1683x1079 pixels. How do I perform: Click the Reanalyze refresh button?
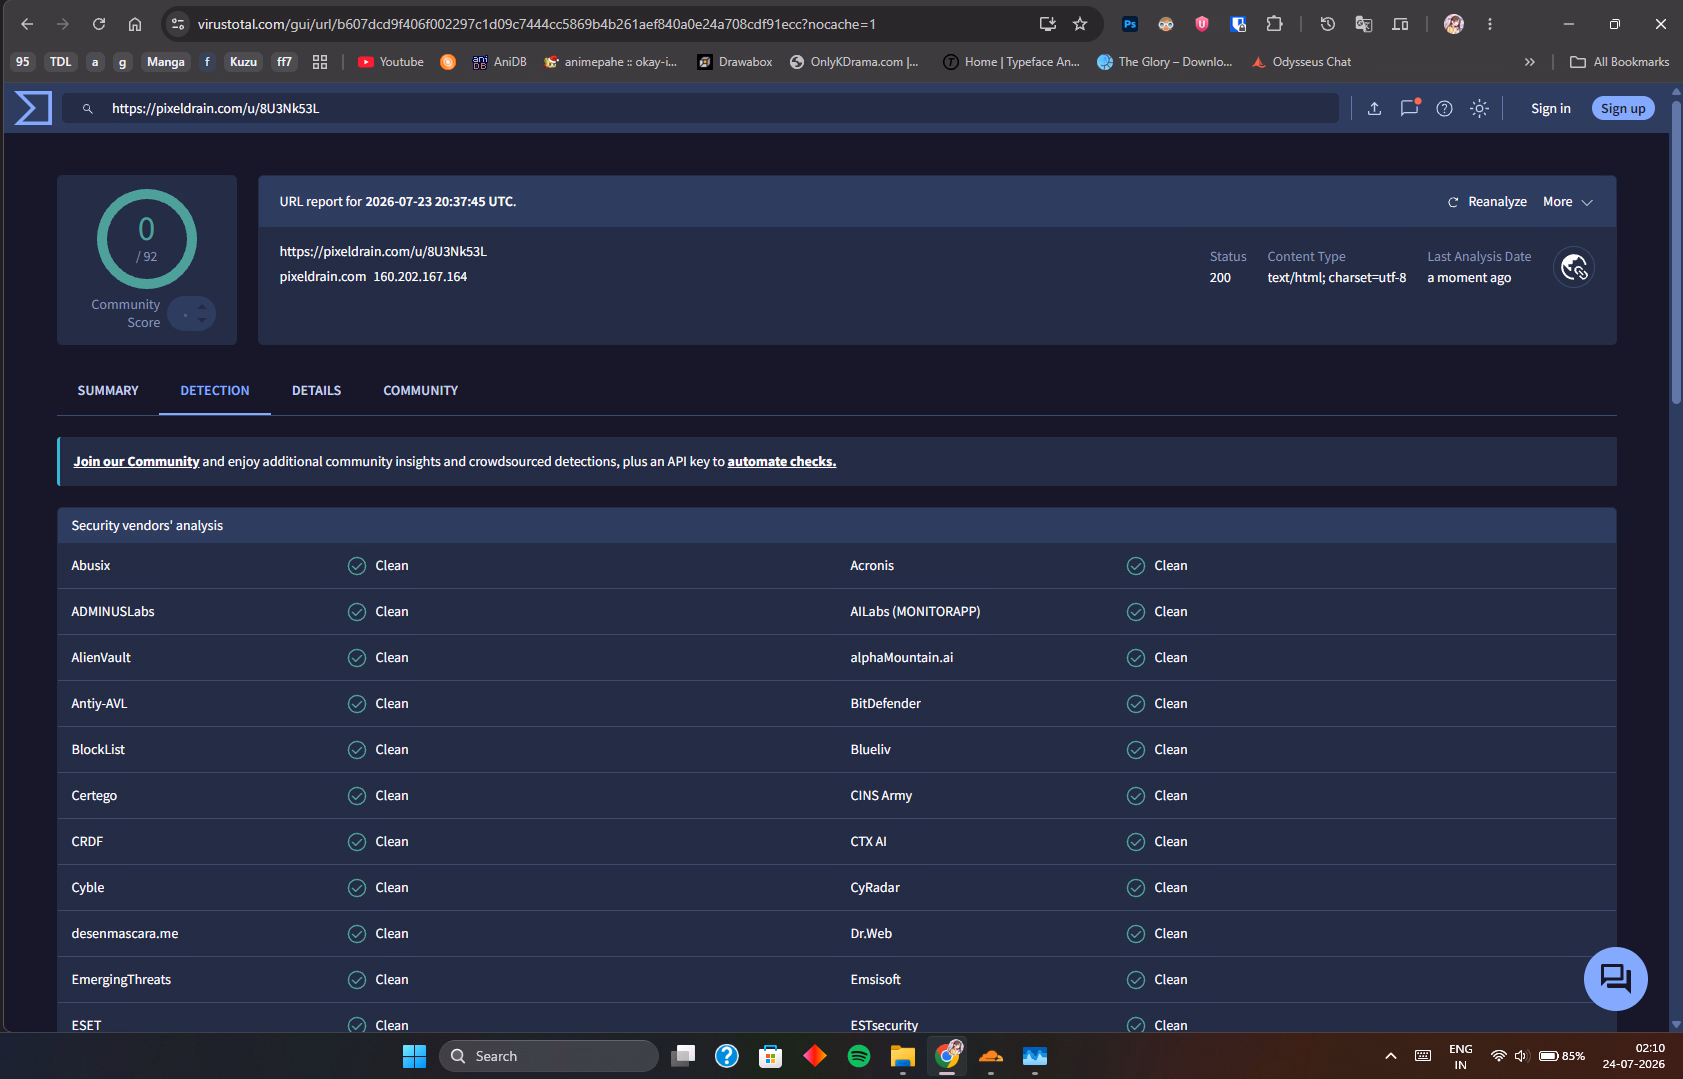1487,202
